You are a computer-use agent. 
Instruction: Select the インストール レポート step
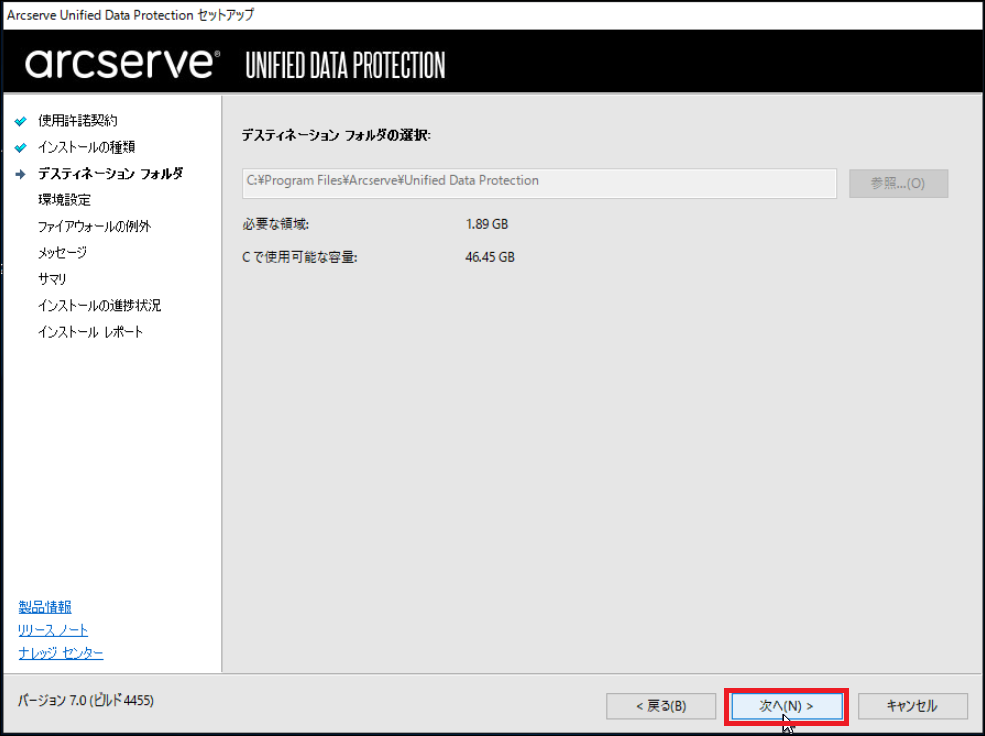click(x=90, y=332)
